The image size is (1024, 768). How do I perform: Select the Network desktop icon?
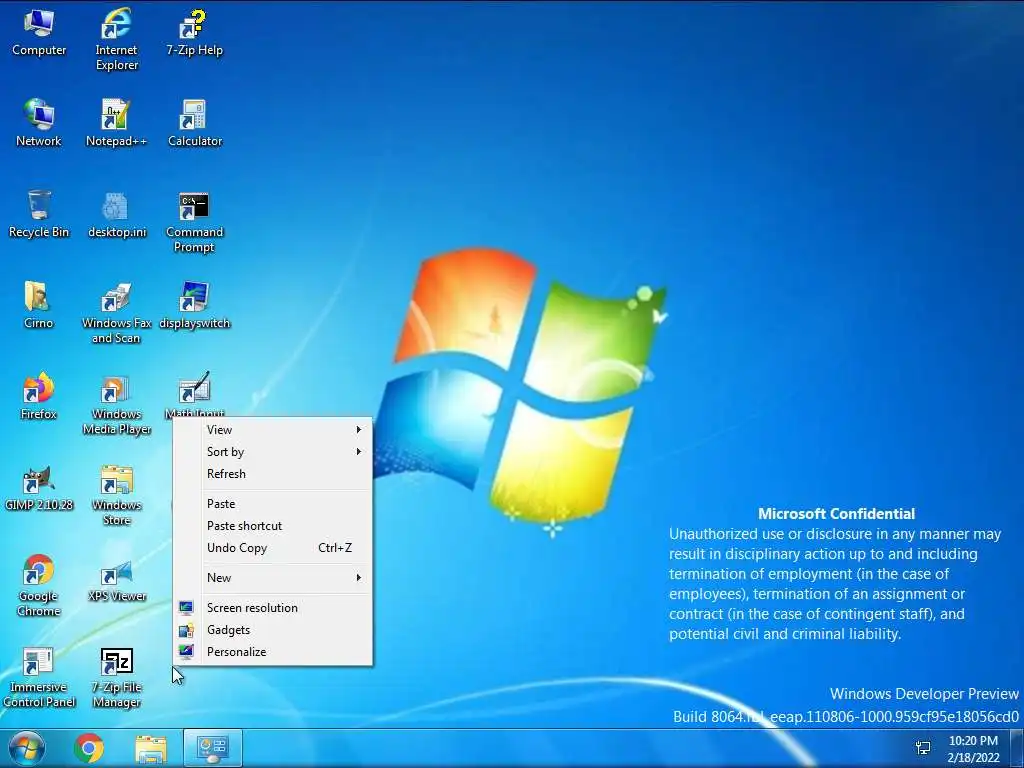[x=39, y=123]
